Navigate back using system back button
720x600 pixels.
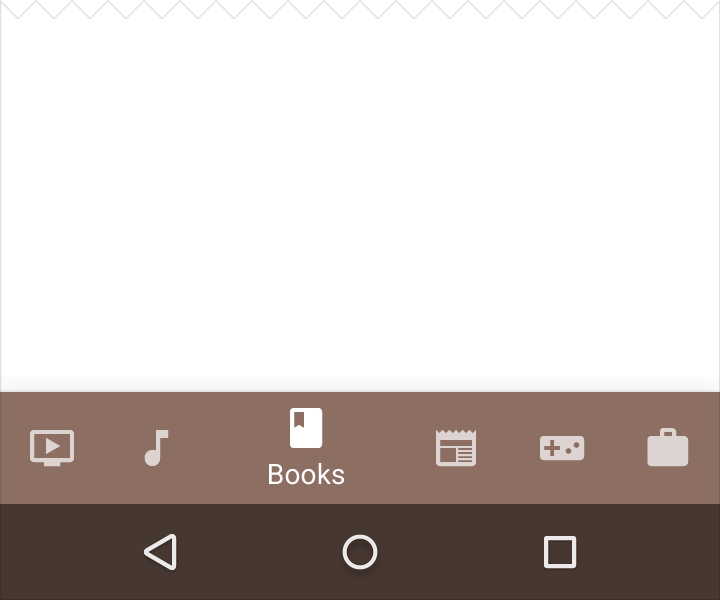click(161, 552)
